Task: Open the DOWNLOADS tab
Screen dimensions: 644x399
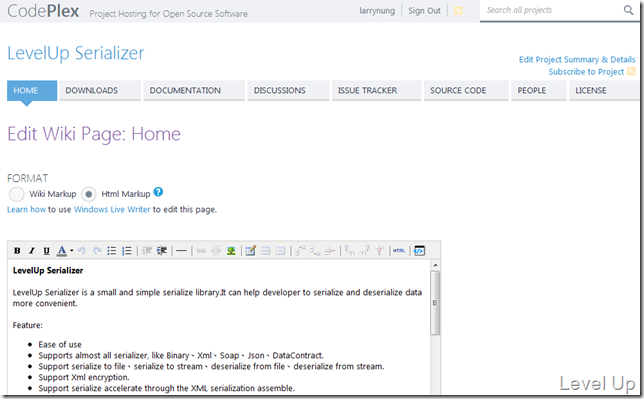Action: [100, 90]
